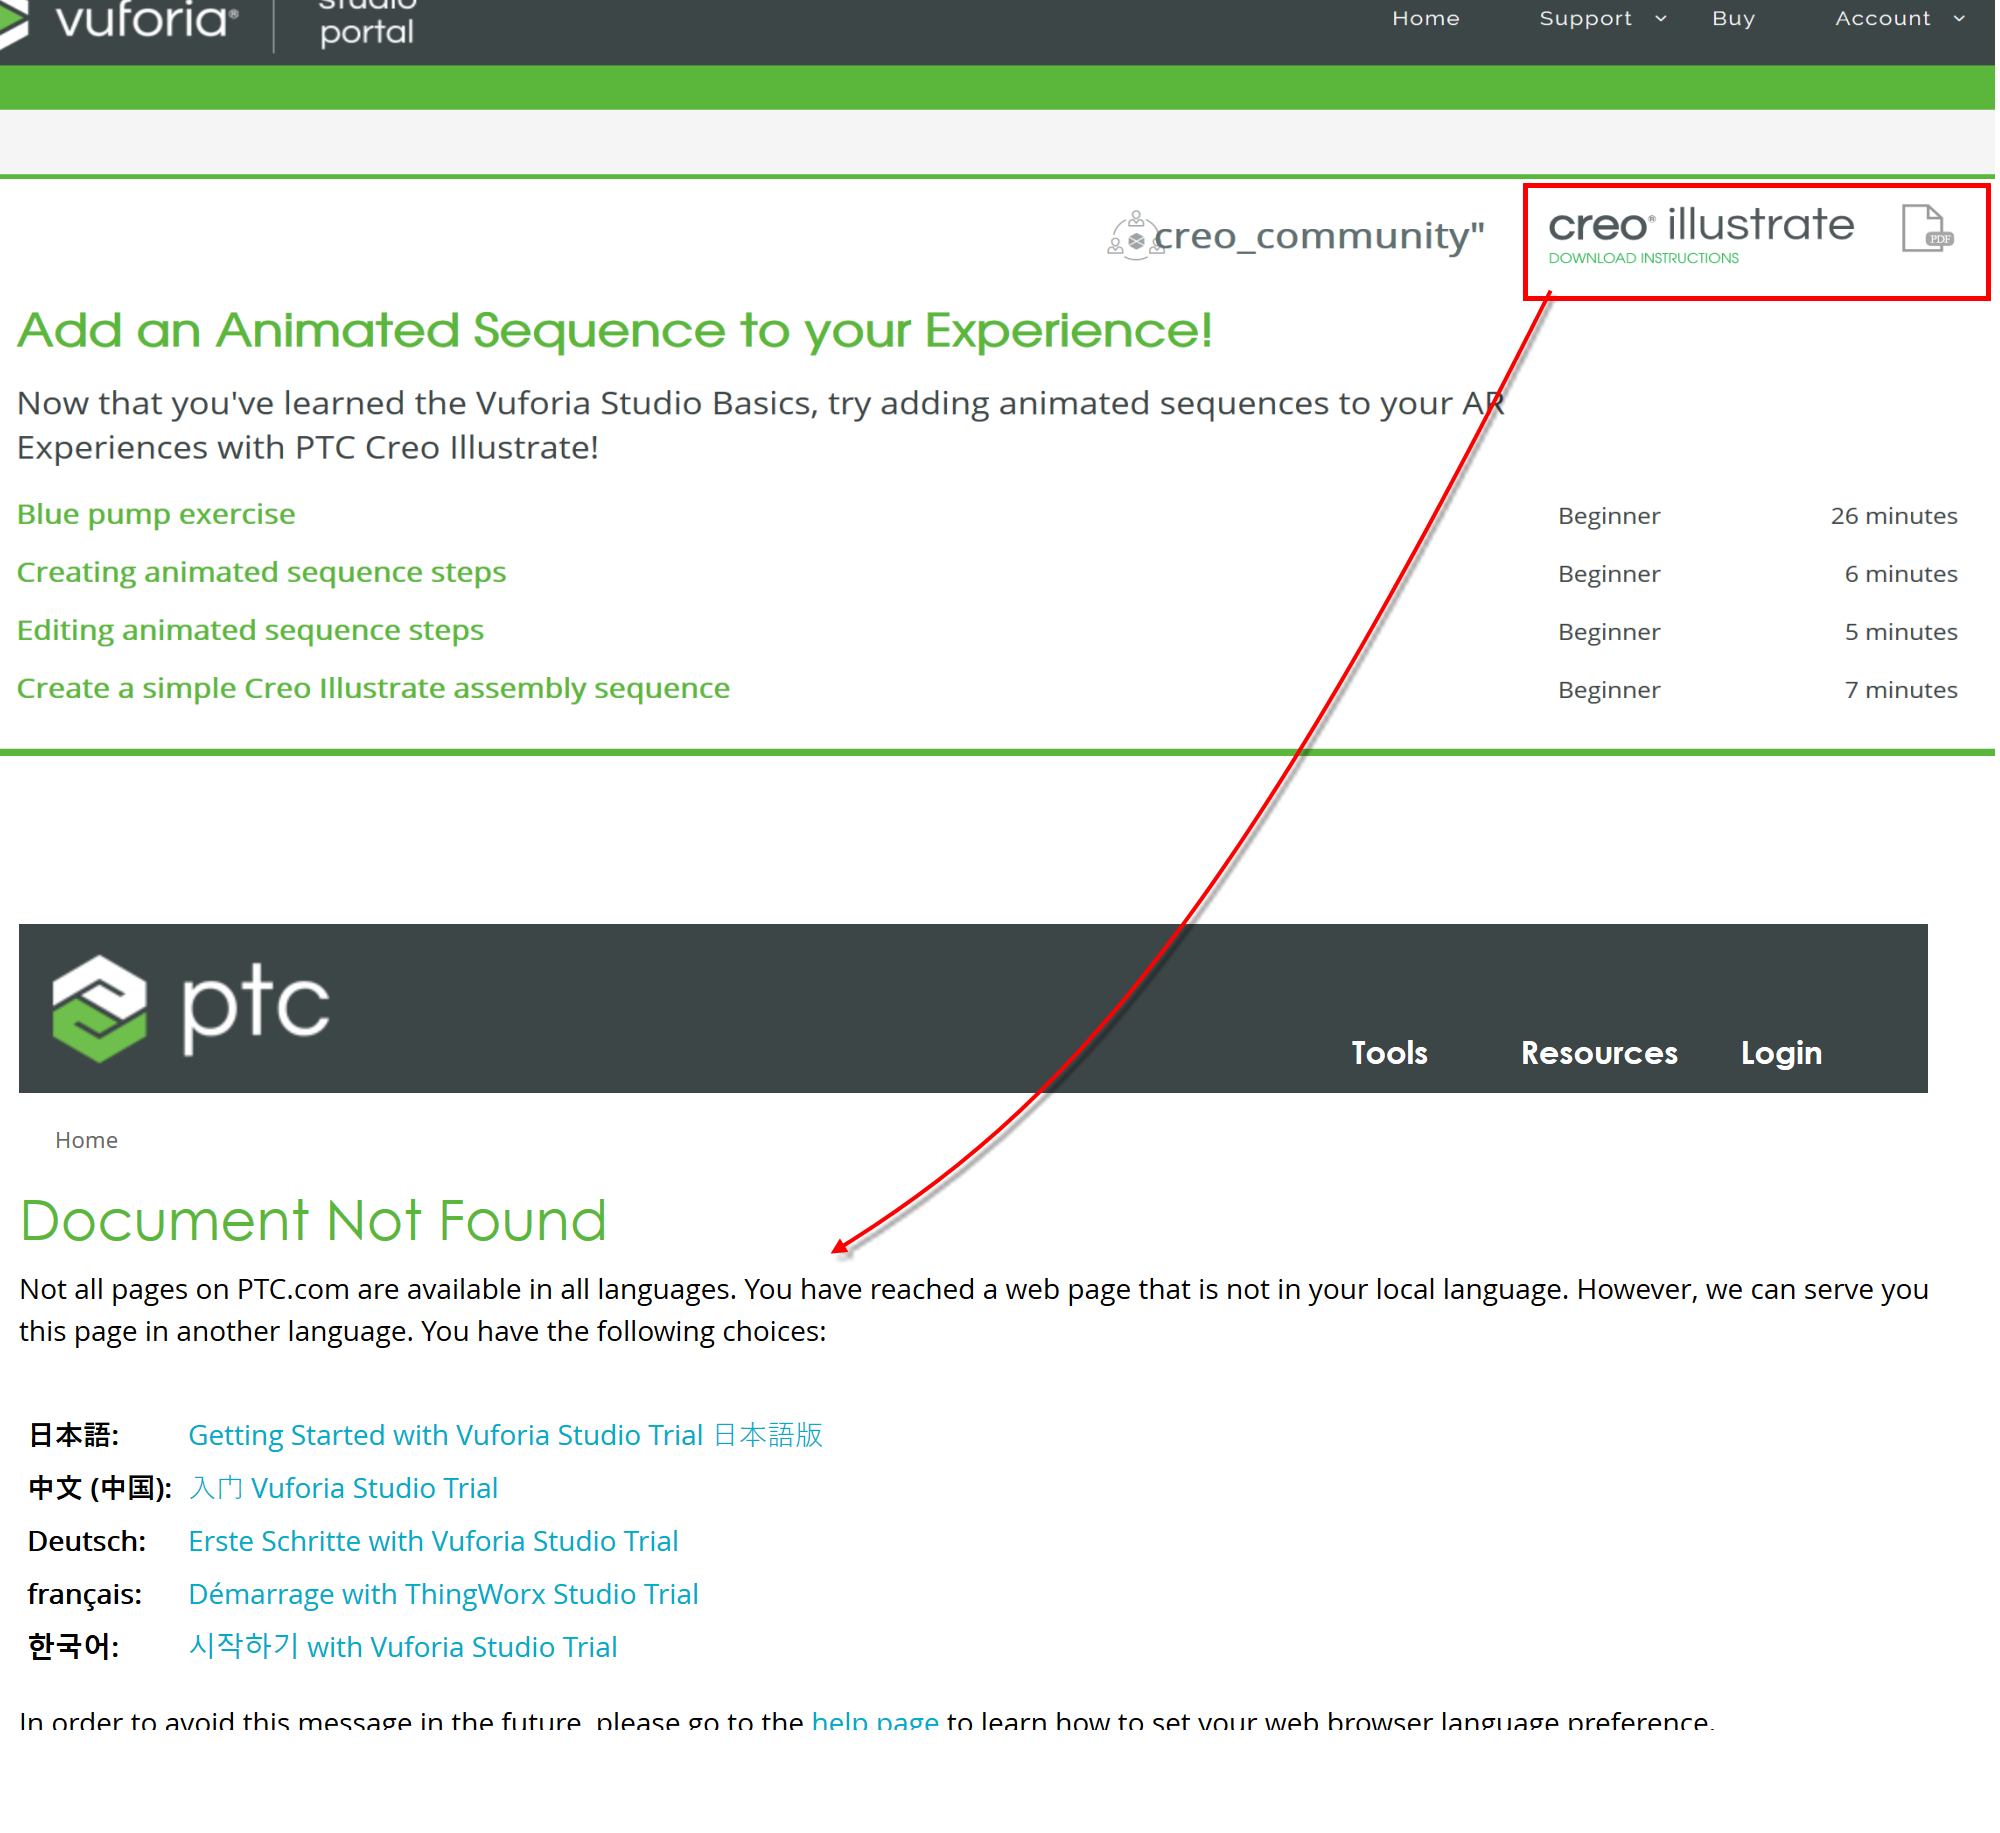Expand the Account dropdown menu
Screen dimensions: 2000x1833
click(1895, 16)
